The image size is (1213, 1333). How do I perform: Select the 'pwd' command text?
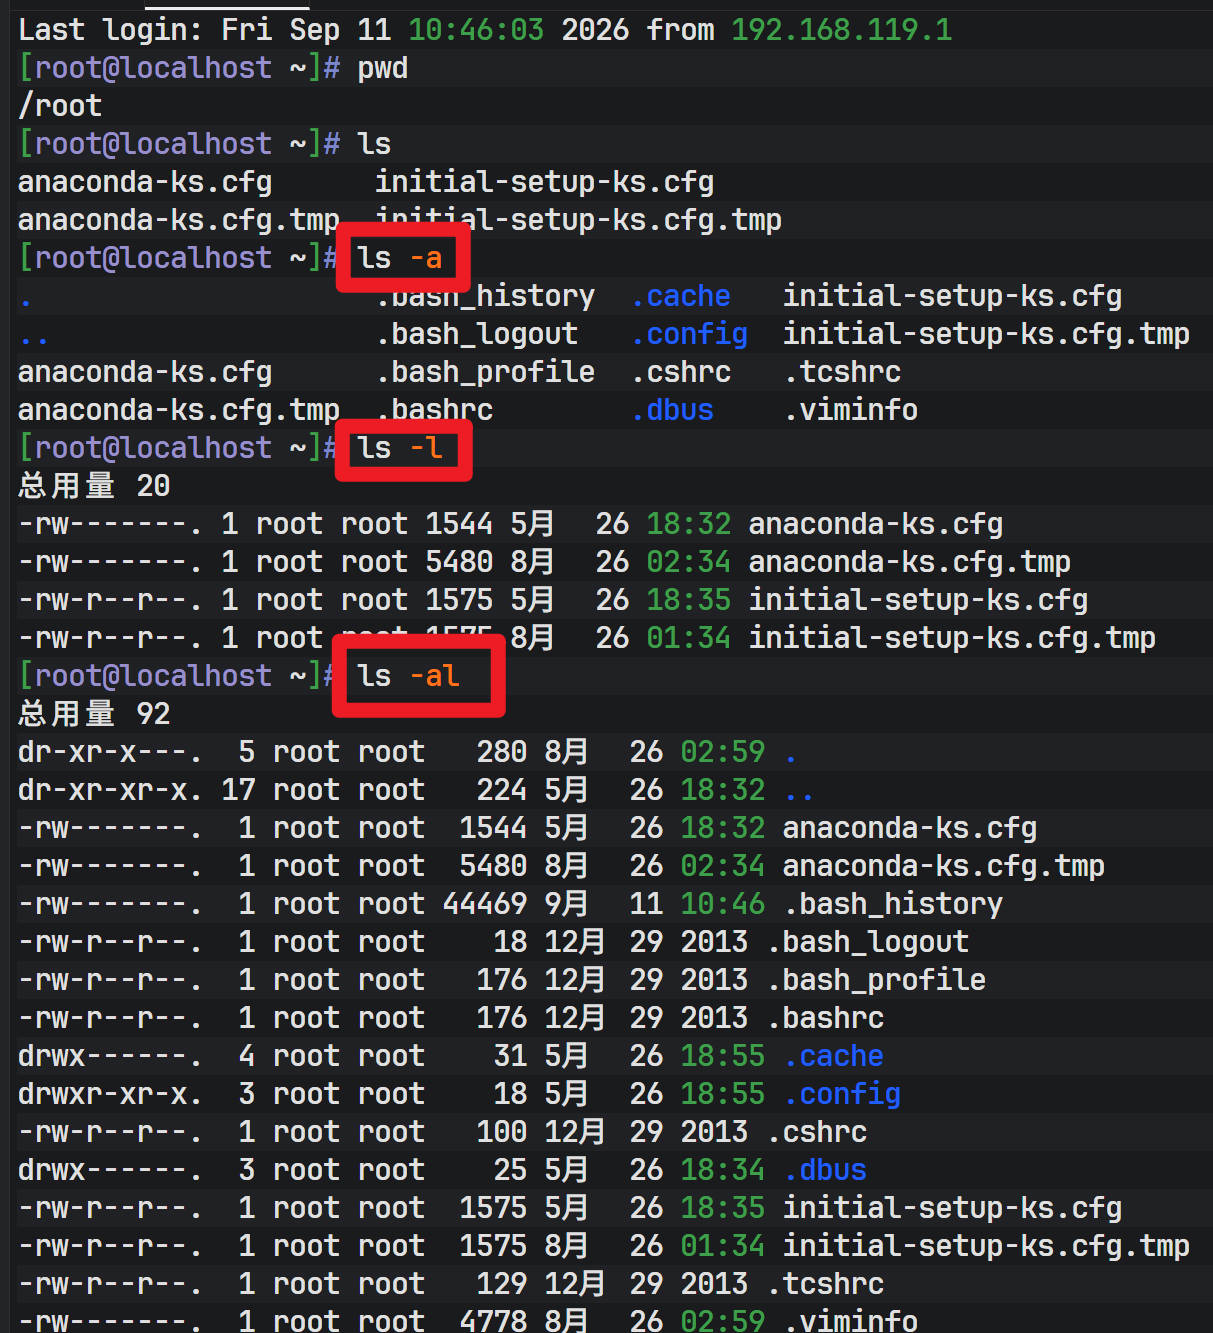pos(382,69)
